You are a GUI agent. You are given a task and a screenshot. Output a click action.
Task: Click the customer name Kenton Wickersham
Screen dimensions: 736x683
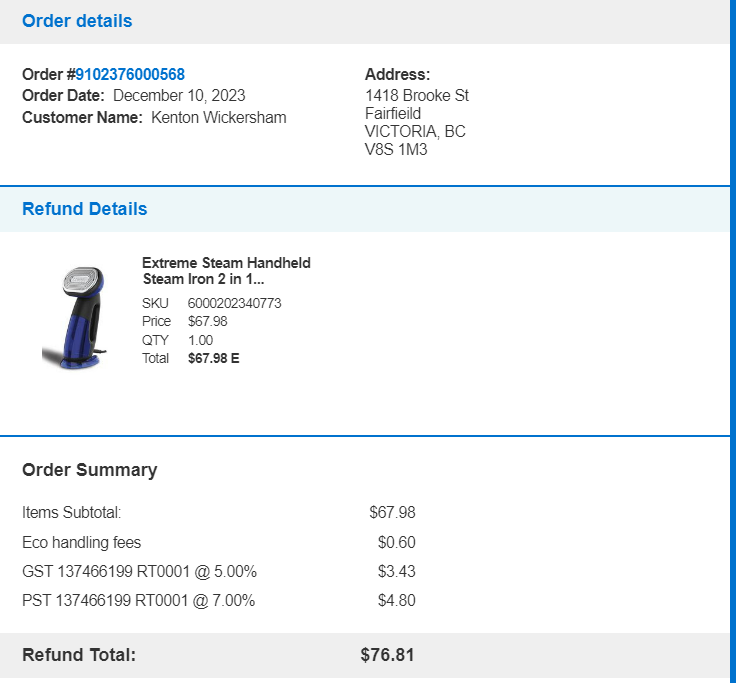[x=219, y=117]
